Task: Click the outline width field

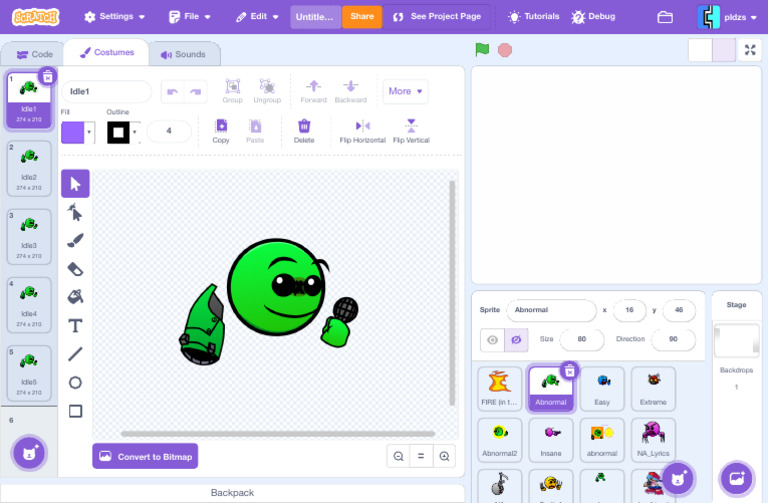Action: (x=169, y=131)
